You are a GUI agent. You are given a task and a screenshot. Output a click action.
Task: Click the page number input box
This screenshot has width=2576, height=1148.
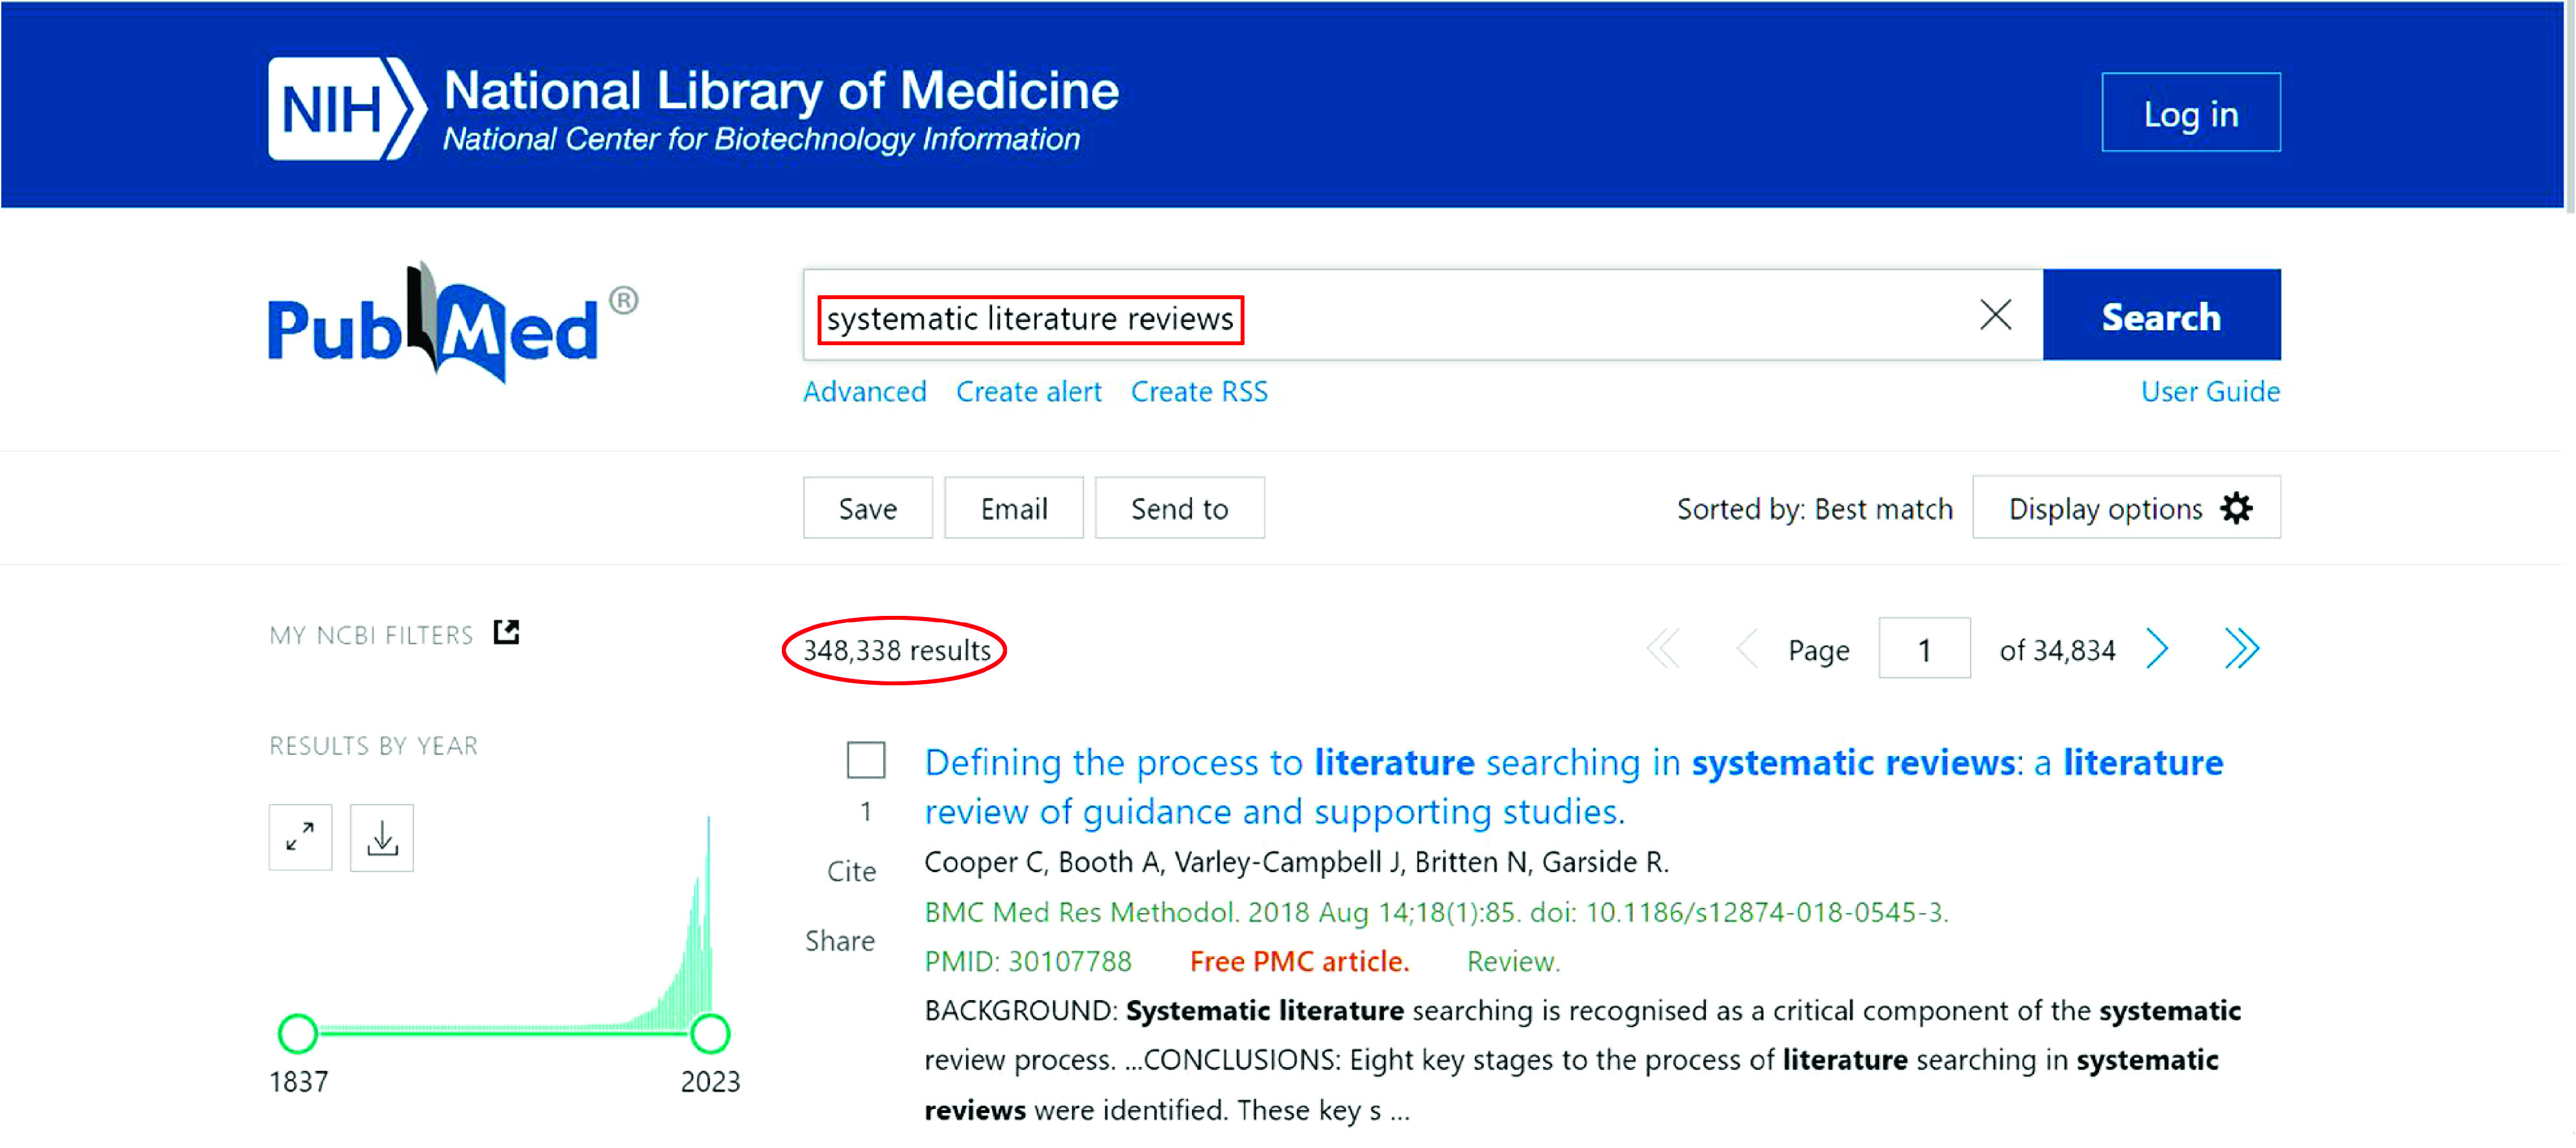coord(1924,649)
